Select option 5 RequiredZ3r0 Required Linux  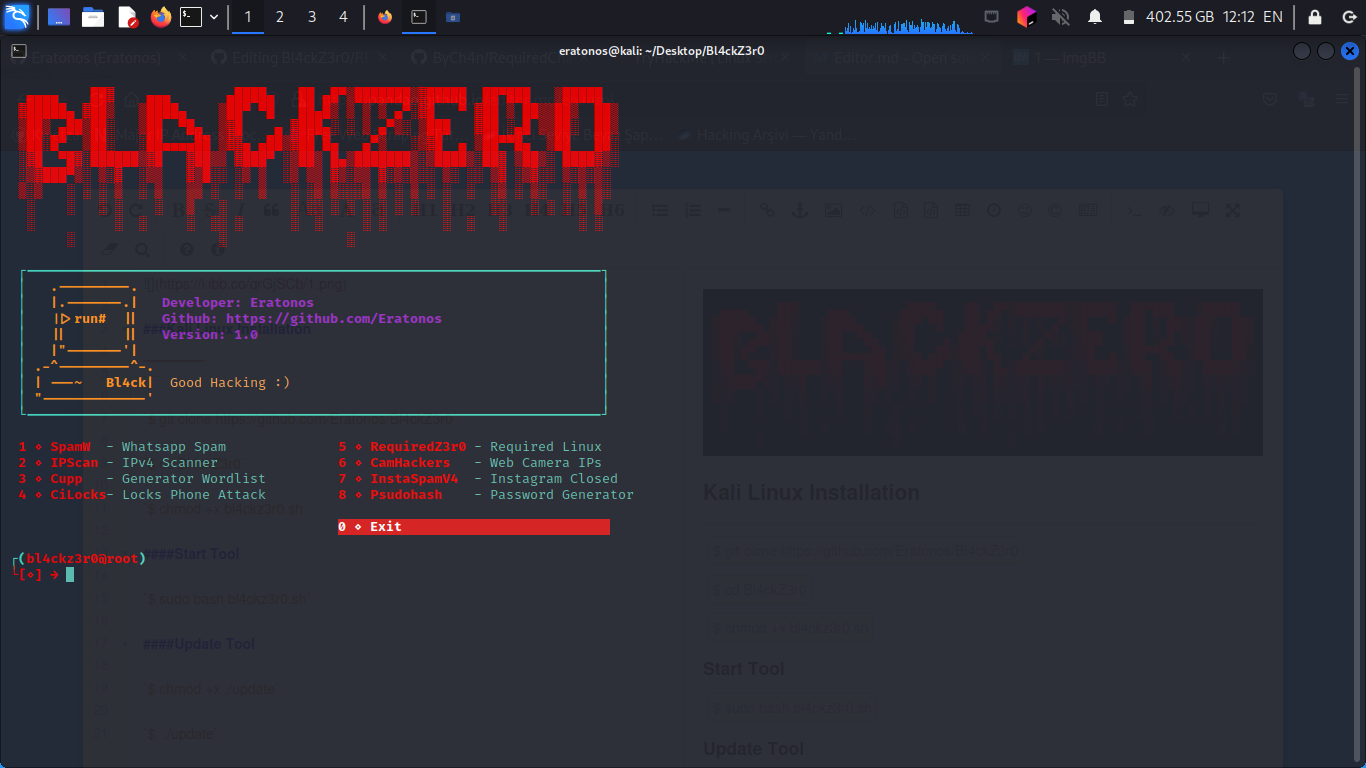[470, 447]
